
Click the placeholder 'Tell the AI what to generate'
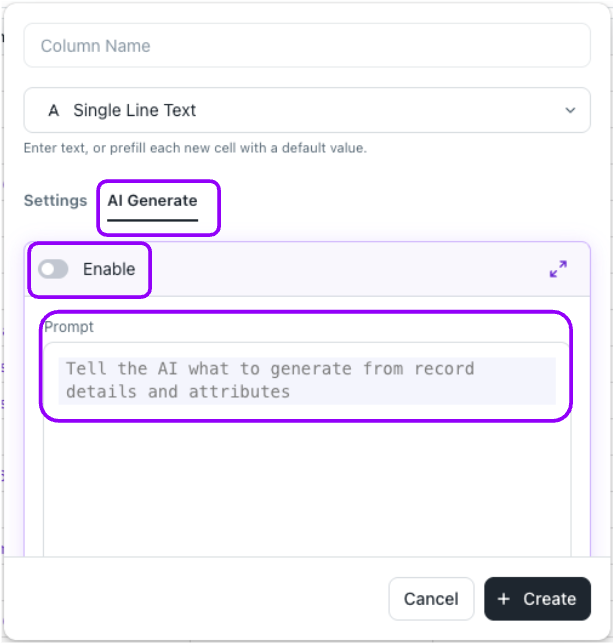pos(209,369)
